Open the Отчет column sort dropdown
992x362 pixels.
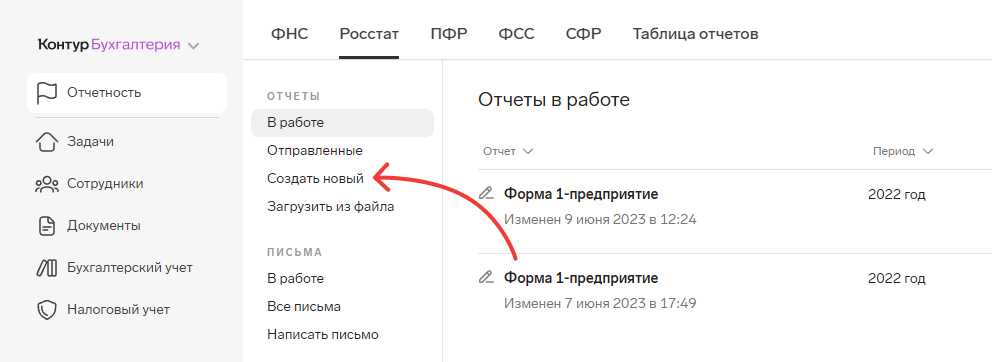tap(508, 151)
